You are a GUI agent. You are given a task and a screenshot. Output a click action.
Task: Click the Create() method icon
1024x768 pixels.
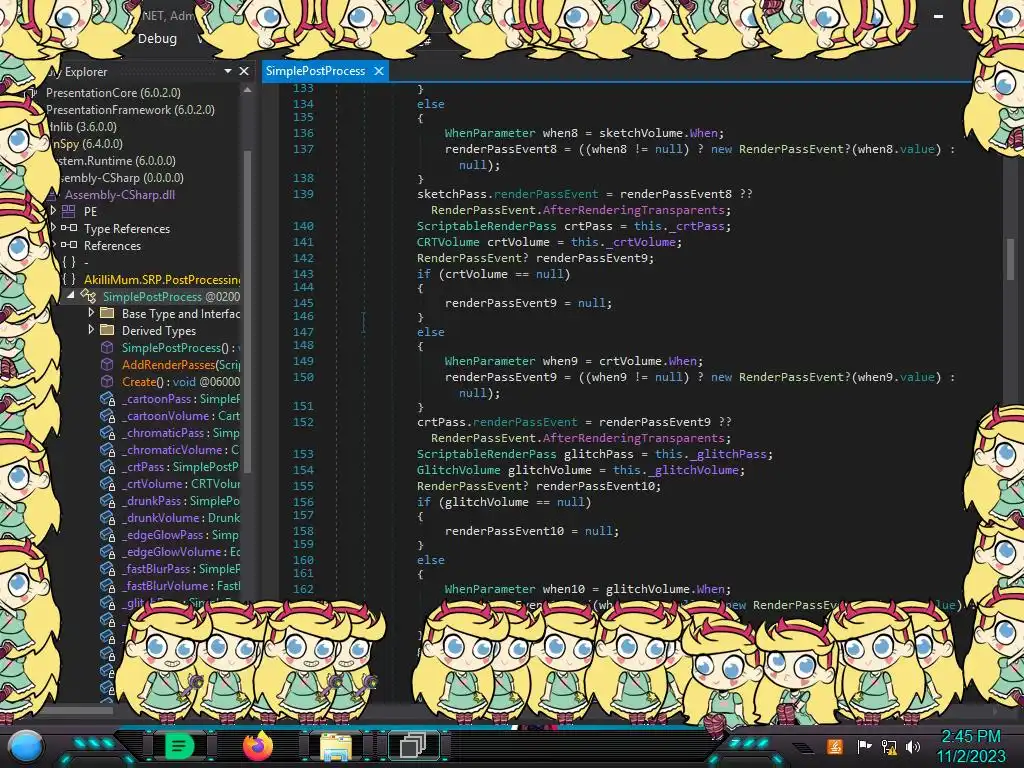(x=107, y=381)
